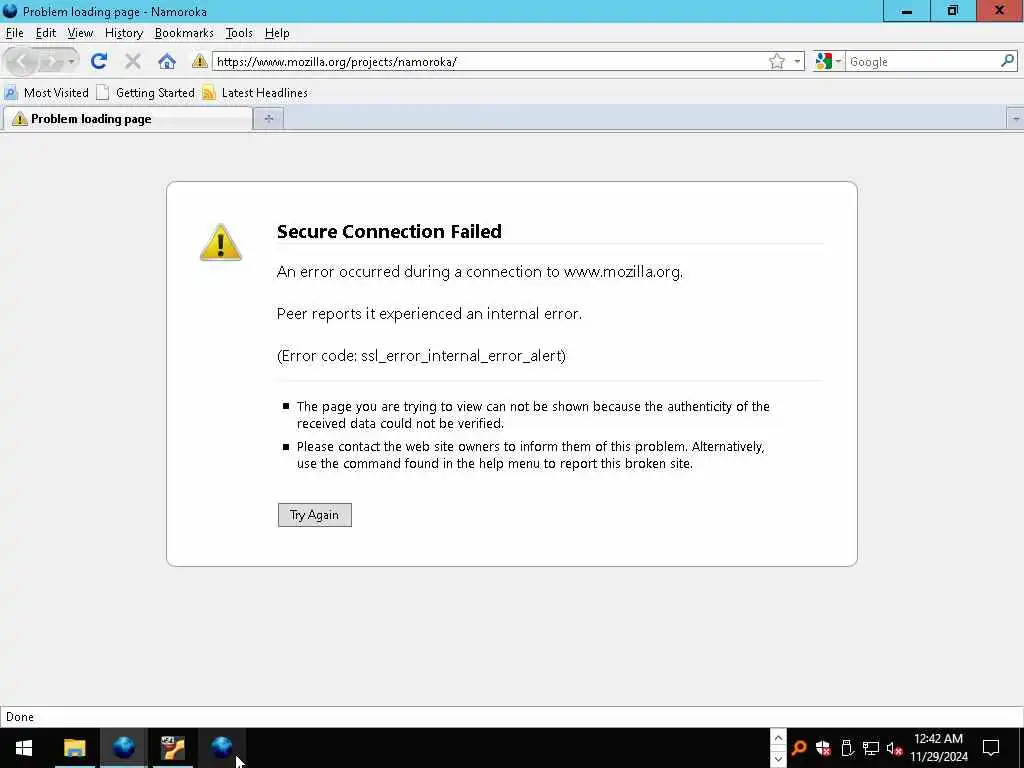Viewport: 1024px width, 768px height.
Task: Open the View menu
Action: point(80,33)
